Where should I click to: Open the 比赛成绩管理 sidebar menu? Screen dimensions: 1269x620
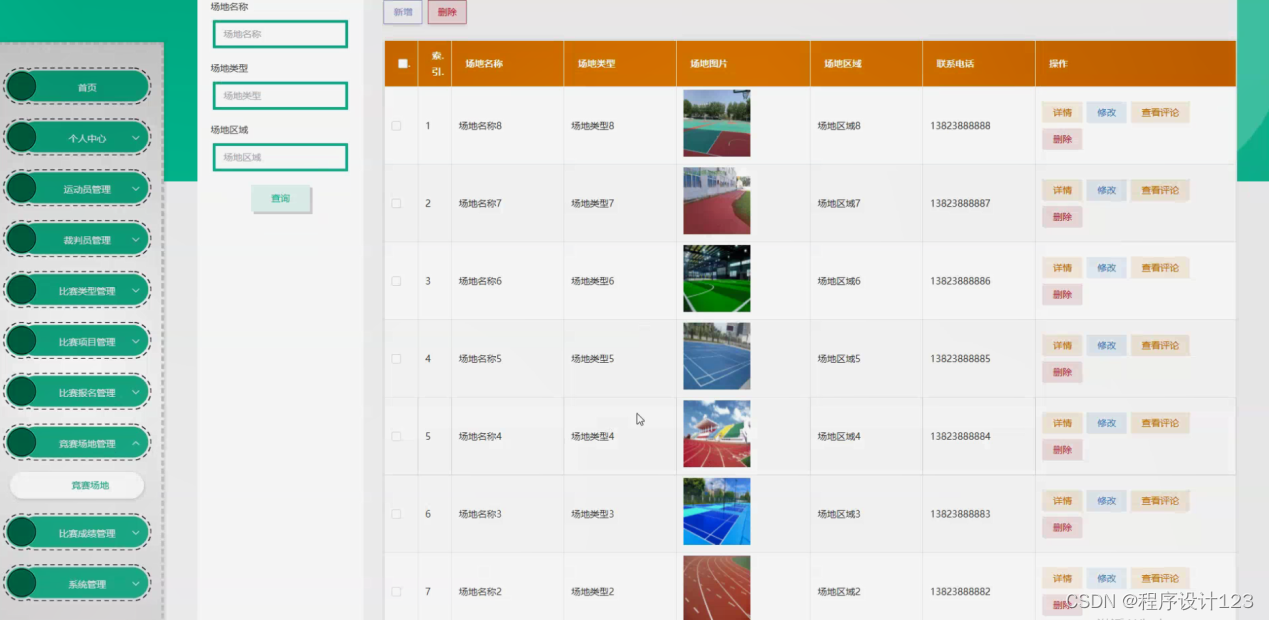click(77, 533)
